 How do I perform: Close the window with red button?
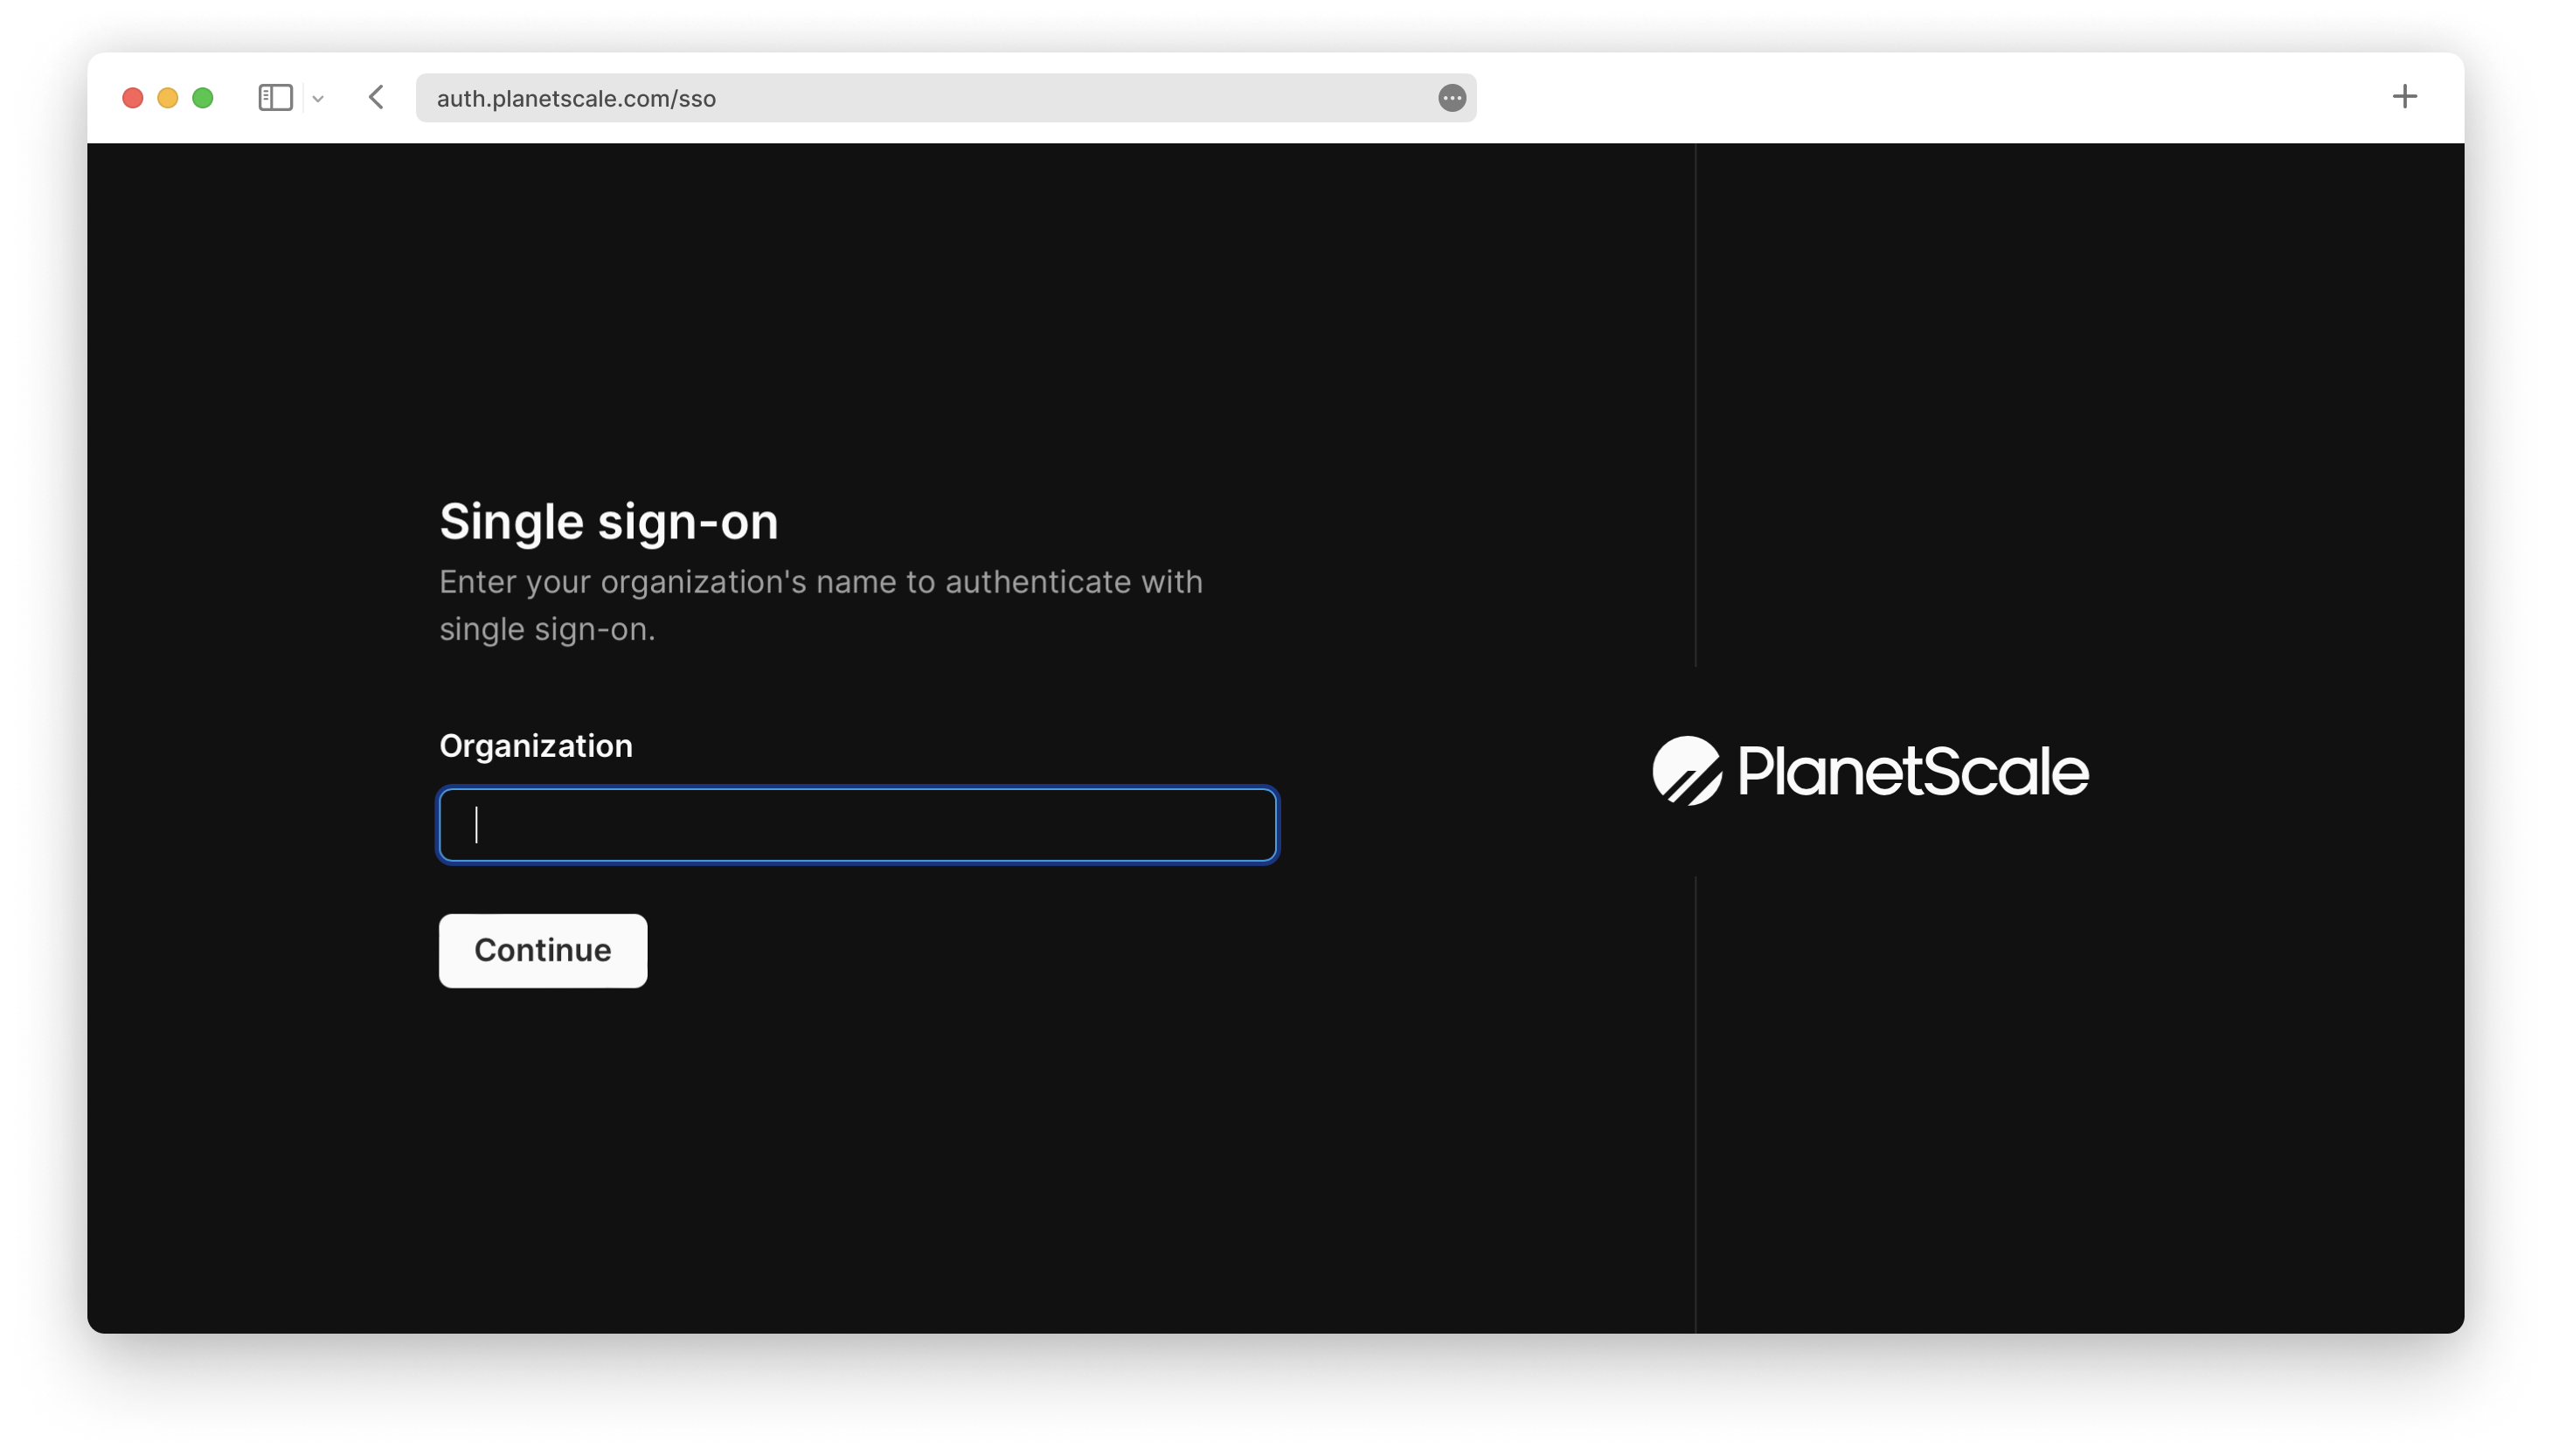(132, 98)
